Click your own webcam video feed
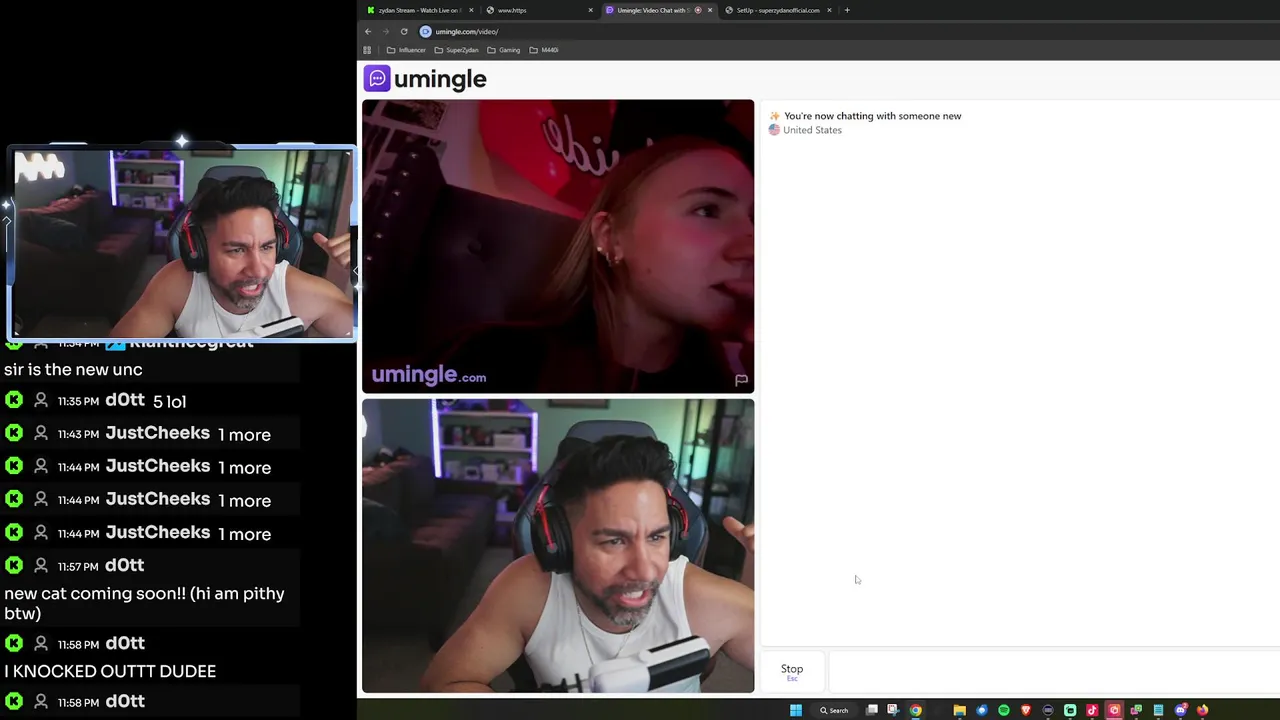Image resolution: width=1280 pixels, height=720 pixels. click(558, 546)
